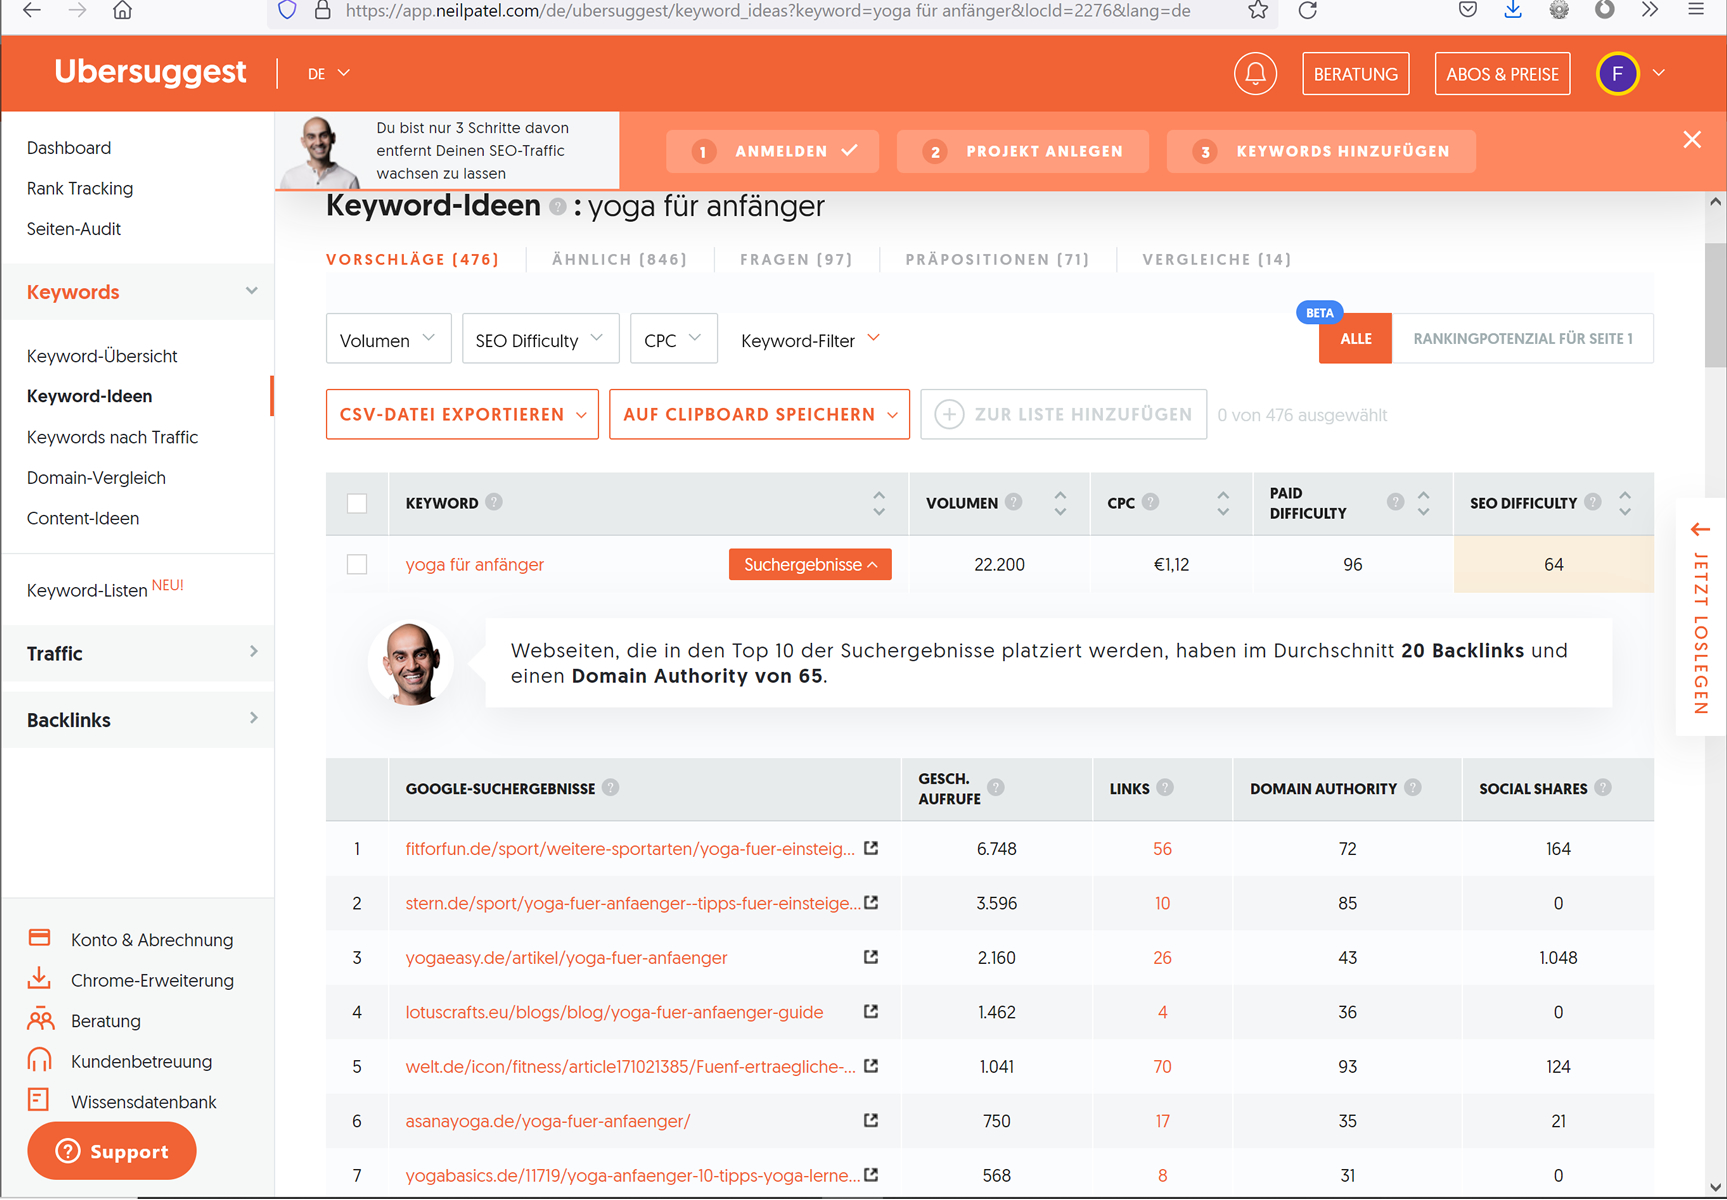This screenshot has height=1200, width=1727.
Task: Tick checkbox for yoga für anfänger row
Action: click(357, 564)
